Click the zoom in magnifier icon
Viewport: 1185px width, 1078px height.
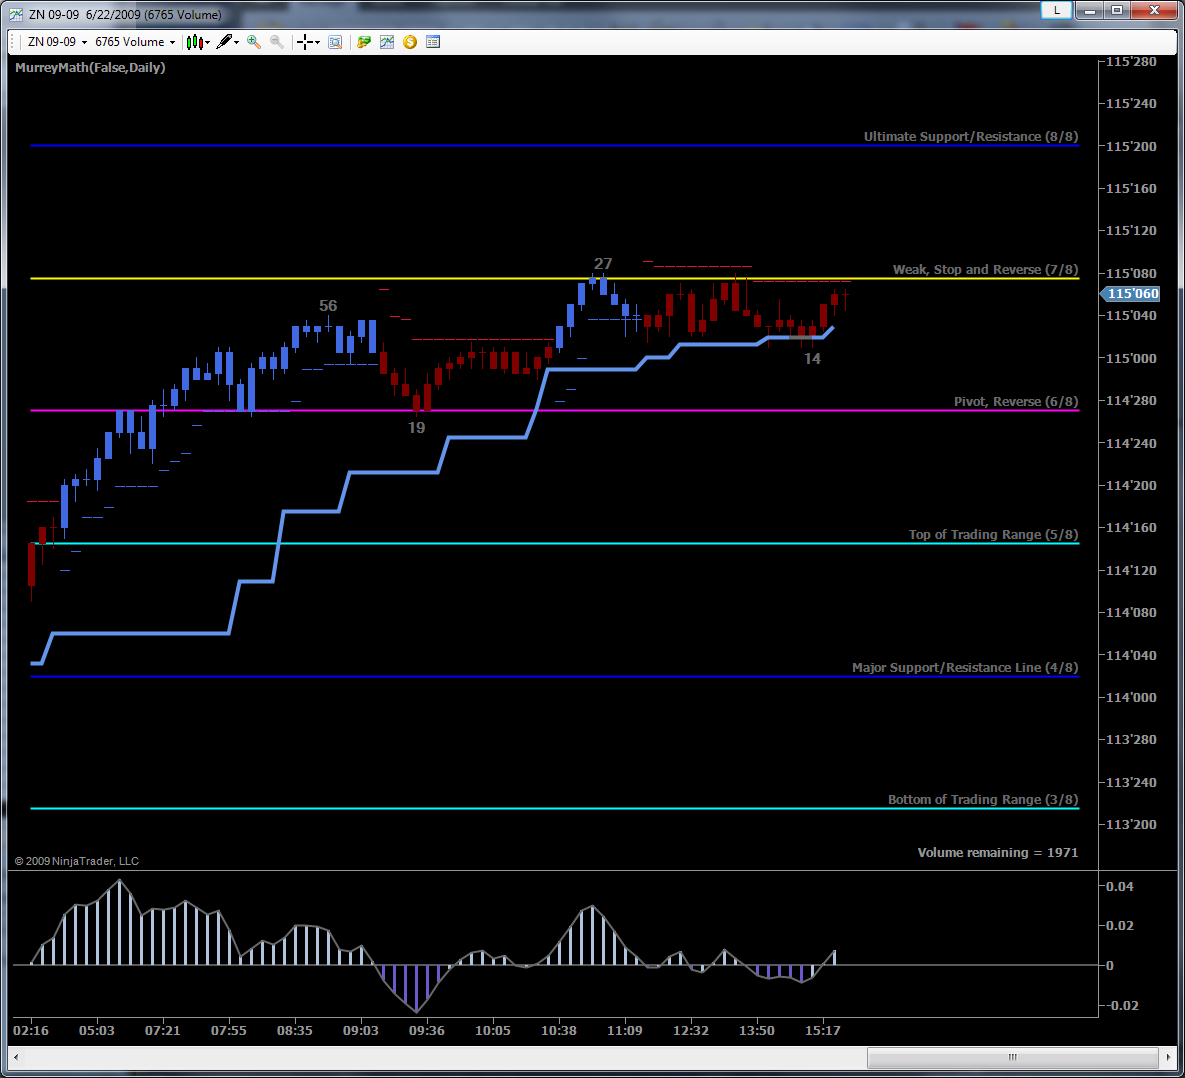(x=254, y=42)
